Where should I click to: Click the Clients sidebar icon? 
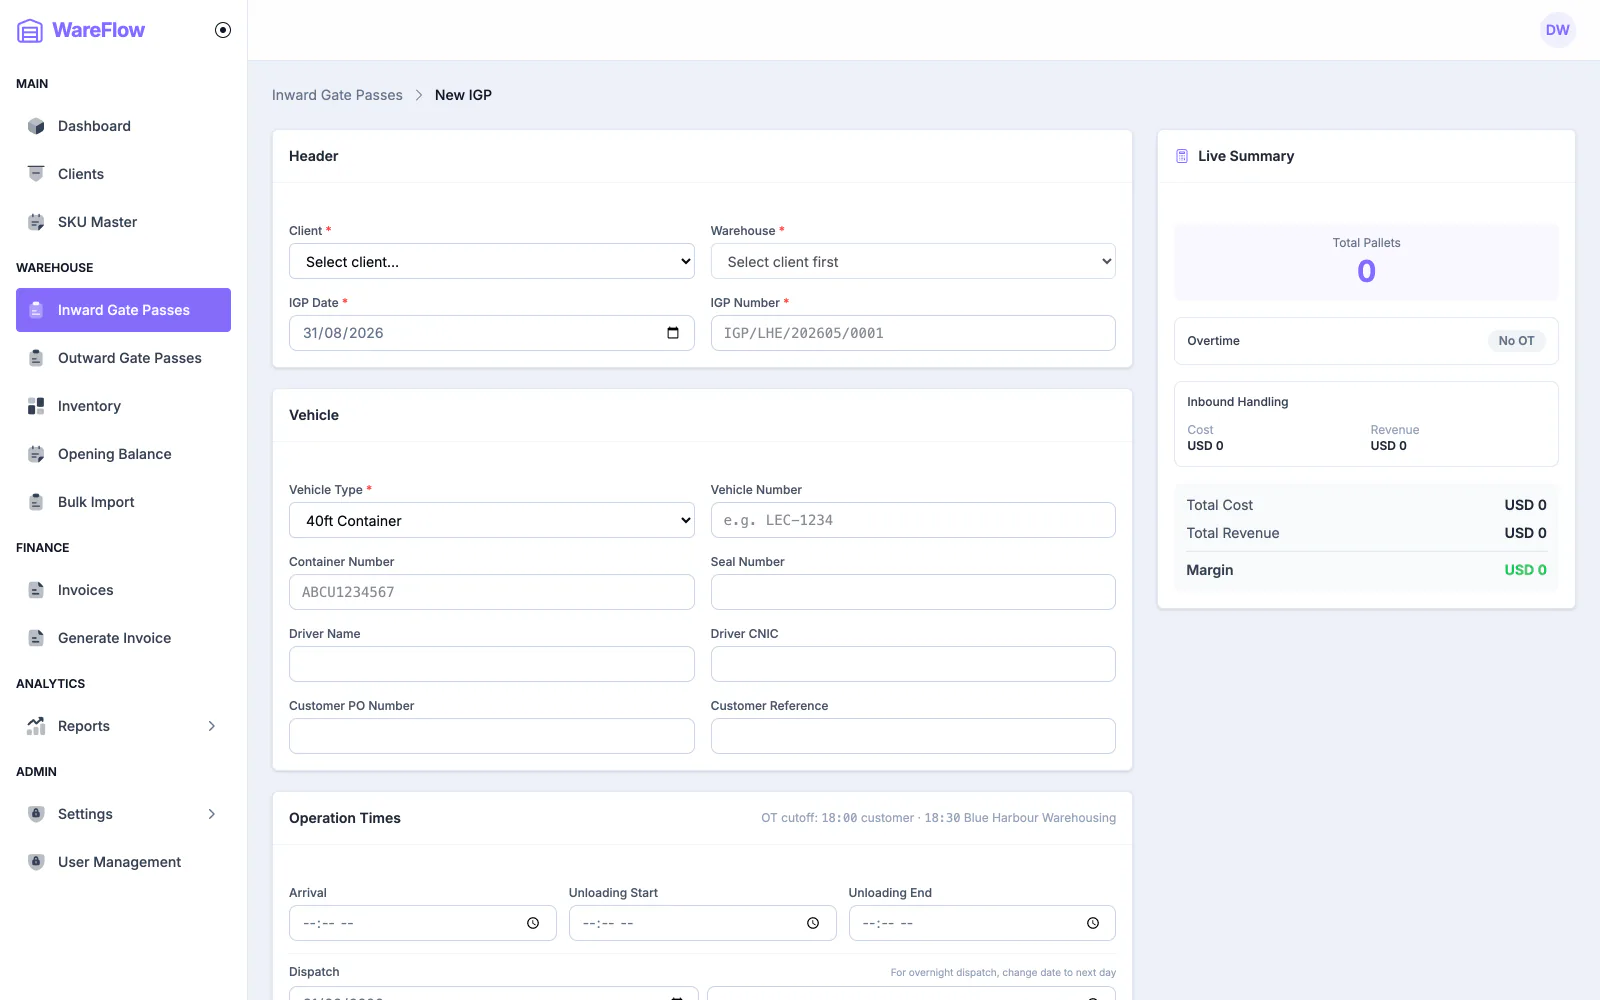36,174
